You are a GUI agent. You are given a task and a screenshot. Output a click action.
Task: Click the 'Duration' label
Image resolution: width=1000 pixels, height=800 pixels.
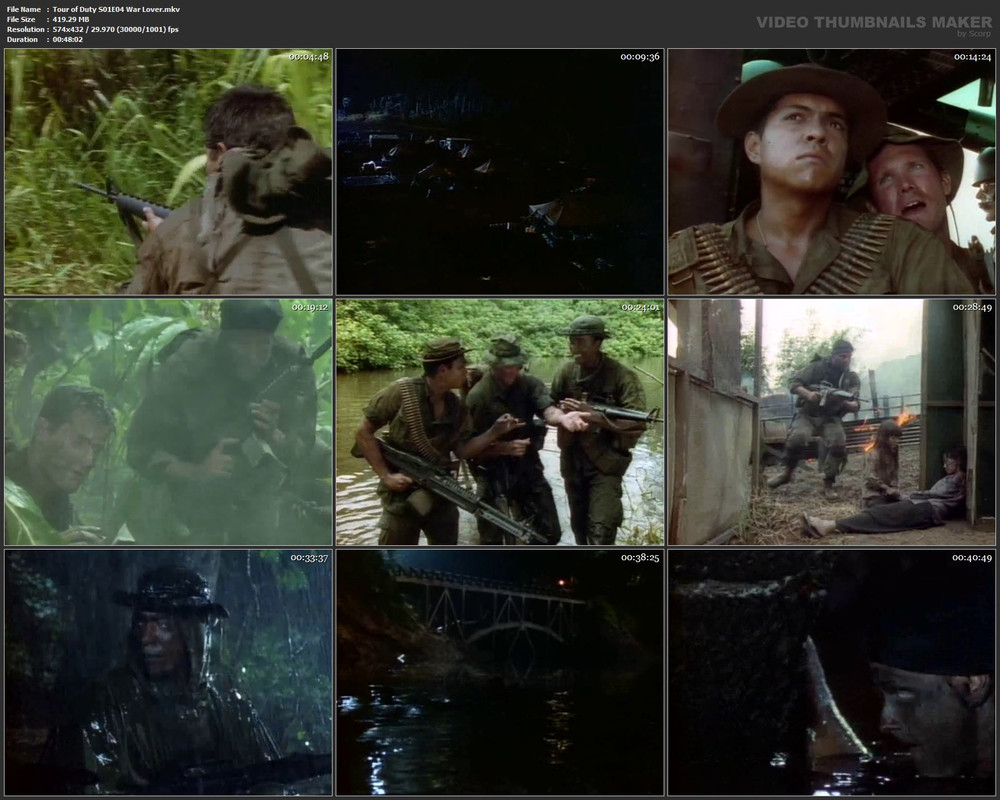[22, 40]
